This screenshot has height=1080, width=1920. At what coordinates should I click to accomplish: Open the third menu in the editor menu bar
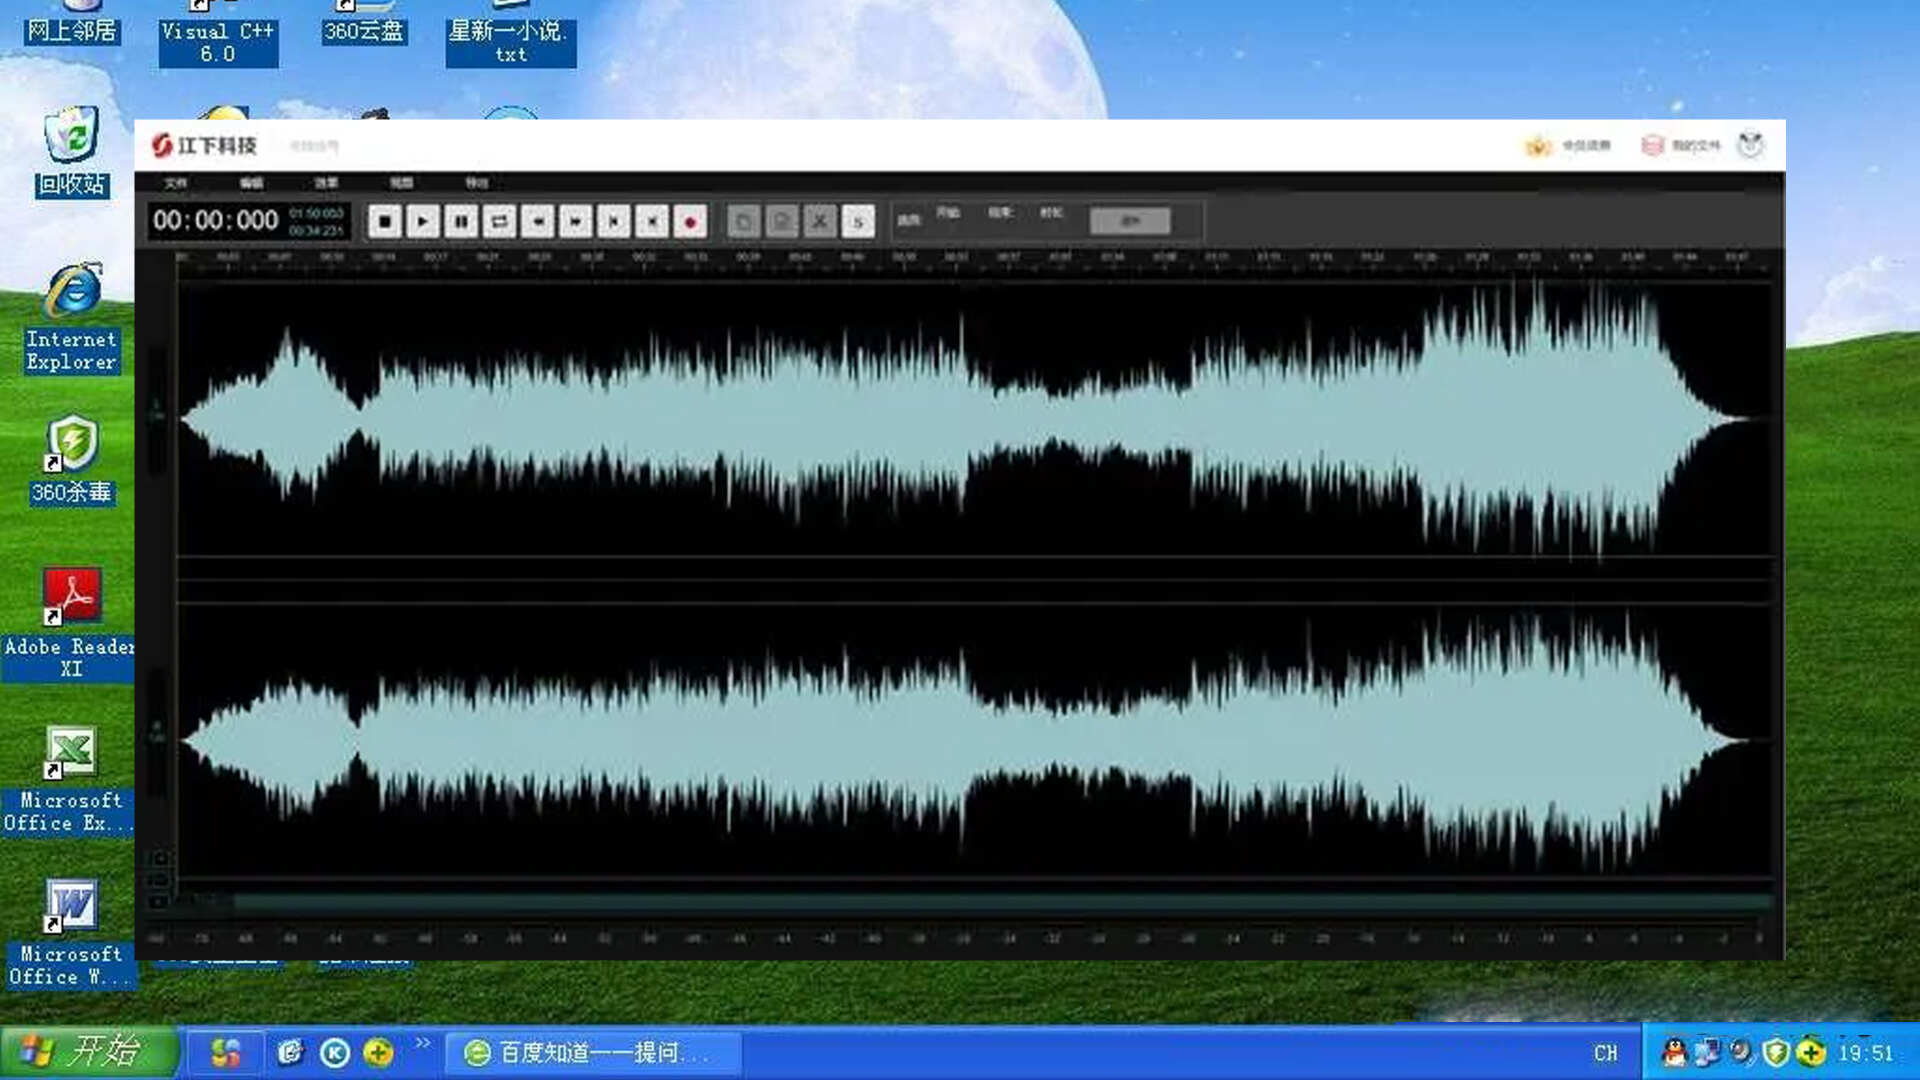click(x=326, y=183)
